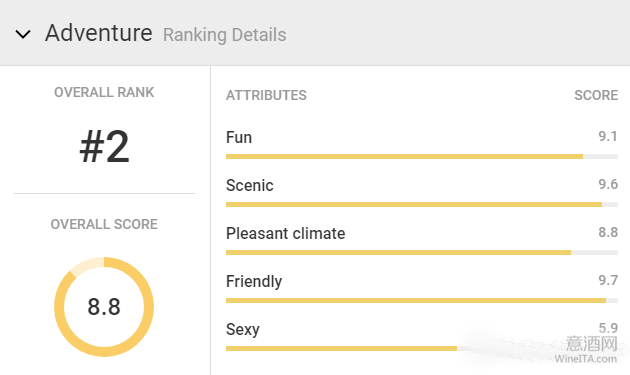Select the Sexy attribute label
630x375 pixels.
coord(243,330)
